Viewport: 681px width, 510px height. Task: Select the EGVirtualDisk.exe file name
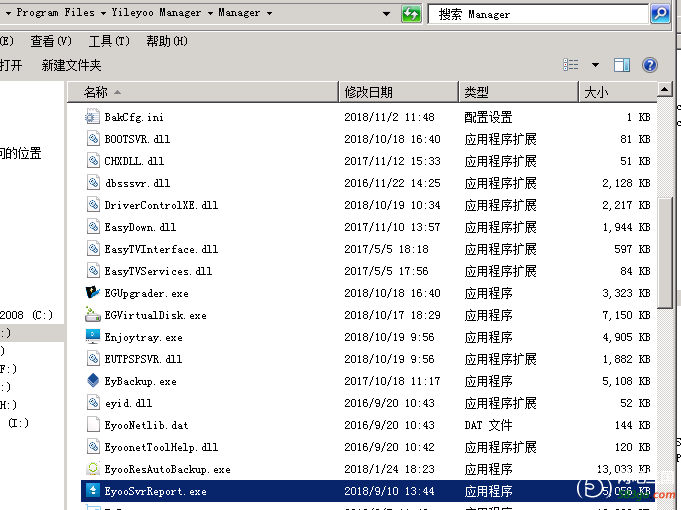coord(155,315)
